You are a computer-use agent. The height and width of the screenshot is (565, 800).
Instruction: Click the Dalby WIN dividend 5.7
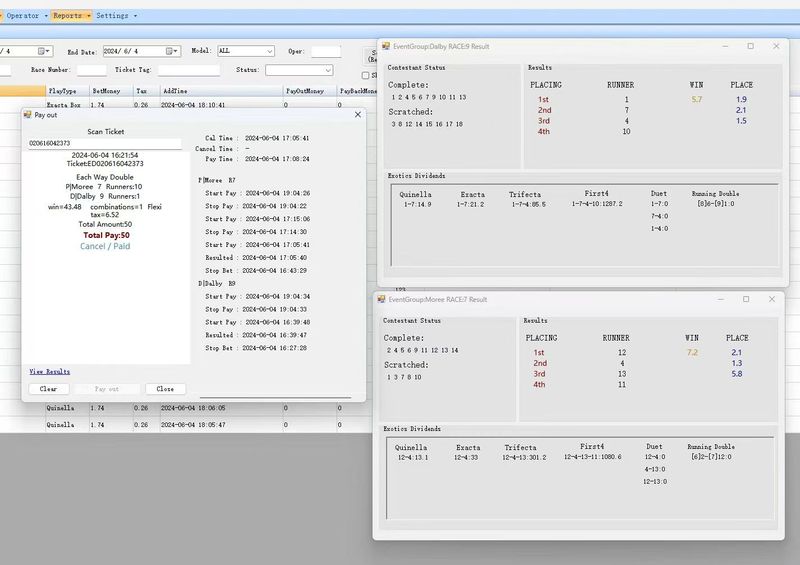[x=697, y=99]
